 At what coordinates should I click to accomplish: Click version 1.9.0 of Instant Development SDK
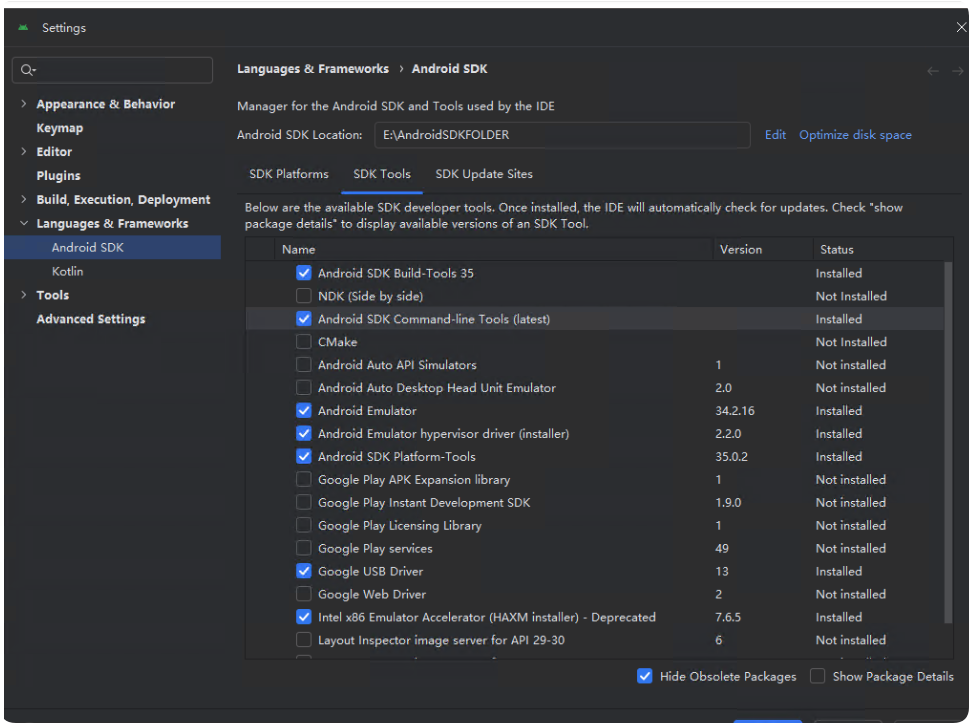728,502
